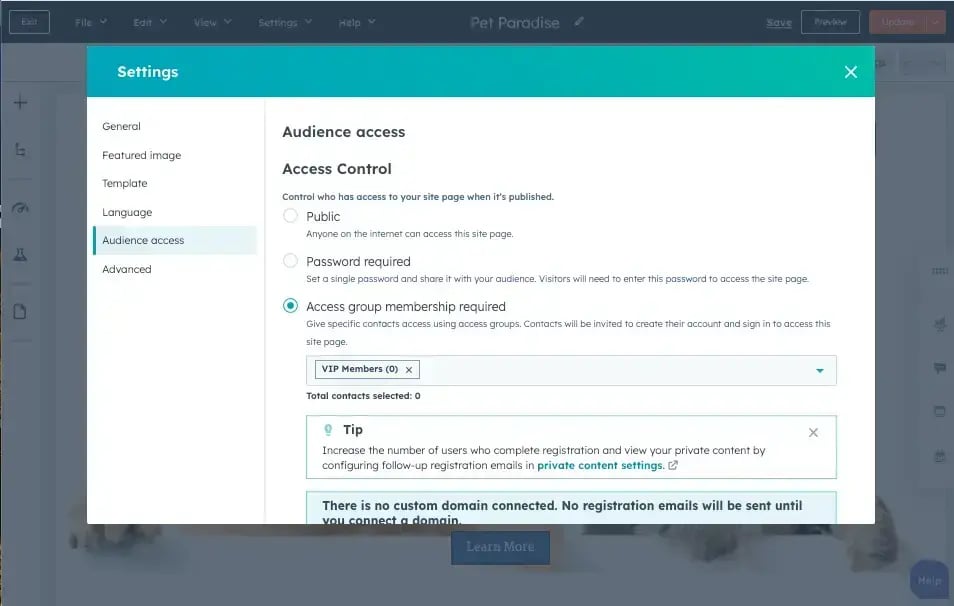
Task: Open the optimize gauge icon in sidebar
Action: coord(21,208)
